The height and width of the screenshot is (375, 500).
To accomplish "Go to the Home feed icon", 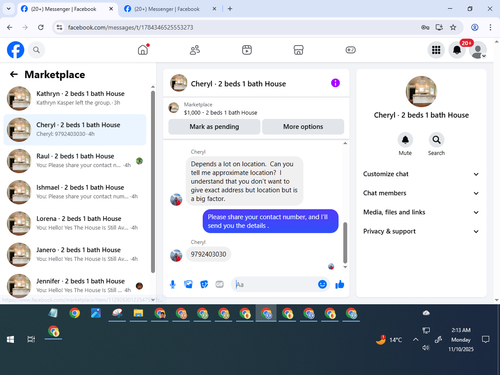I will coord(143,50).
